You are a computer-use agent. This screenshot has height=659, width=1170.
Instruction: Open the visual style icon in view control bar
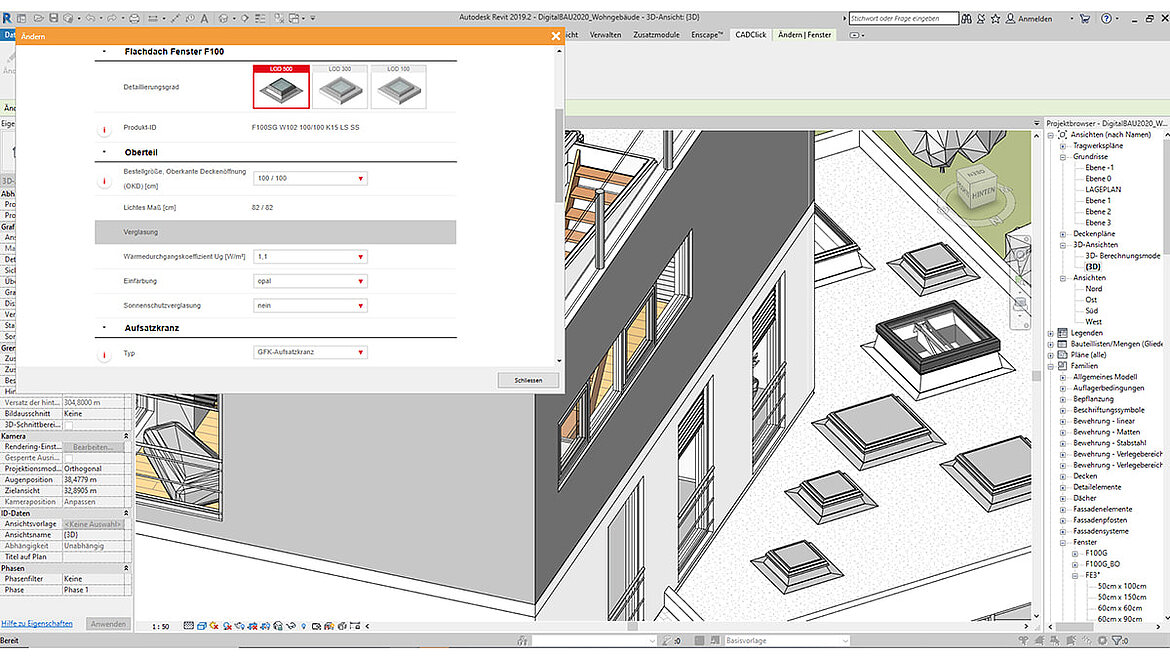[201, 625]
